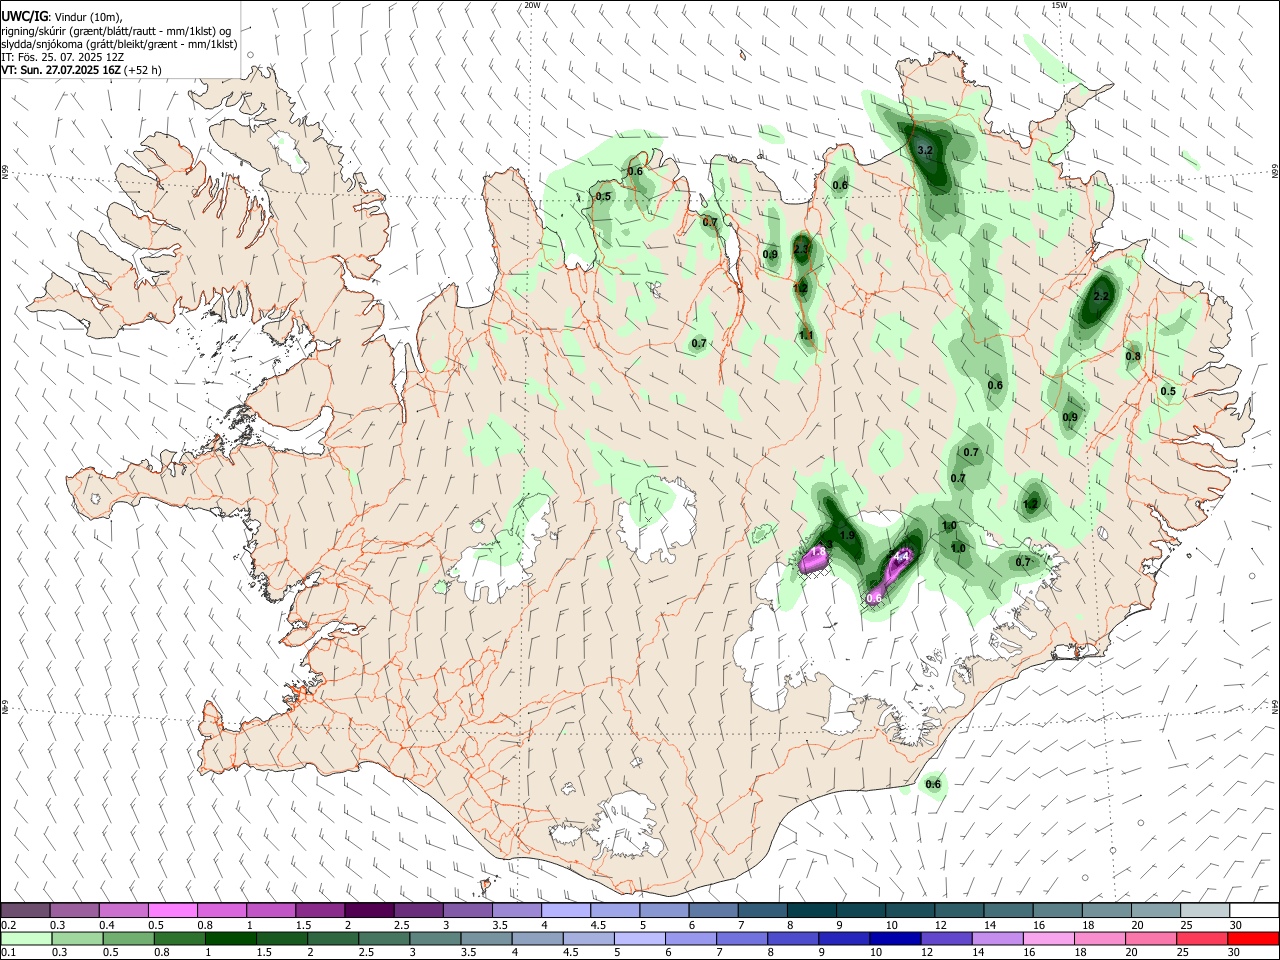Click the 15W longitude label

(x=1059, y=5)
